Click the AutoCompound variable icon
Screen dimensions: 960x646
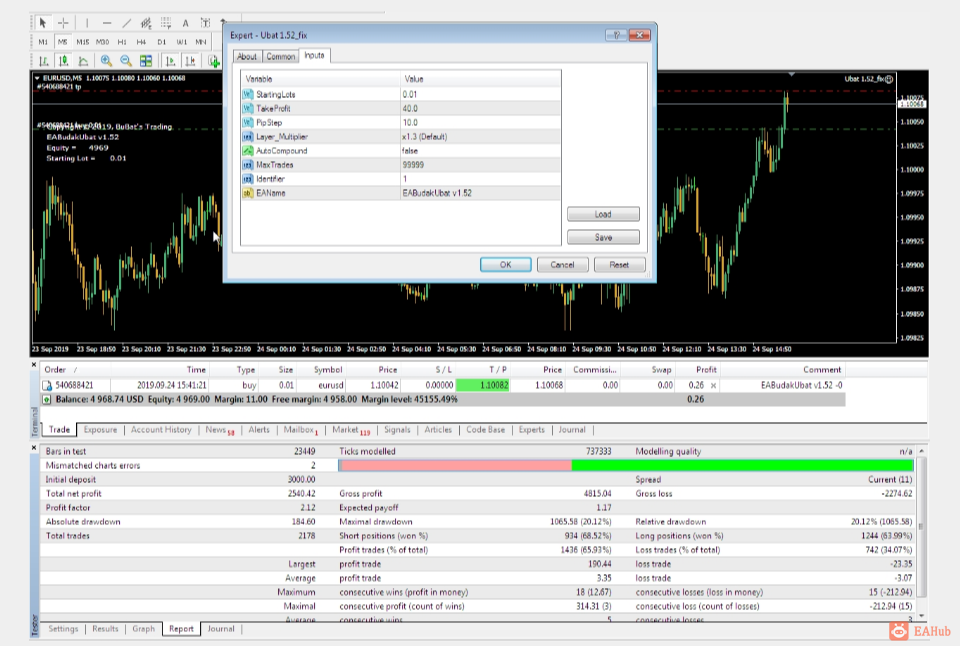pyautogui.click(x=247, y=151)
